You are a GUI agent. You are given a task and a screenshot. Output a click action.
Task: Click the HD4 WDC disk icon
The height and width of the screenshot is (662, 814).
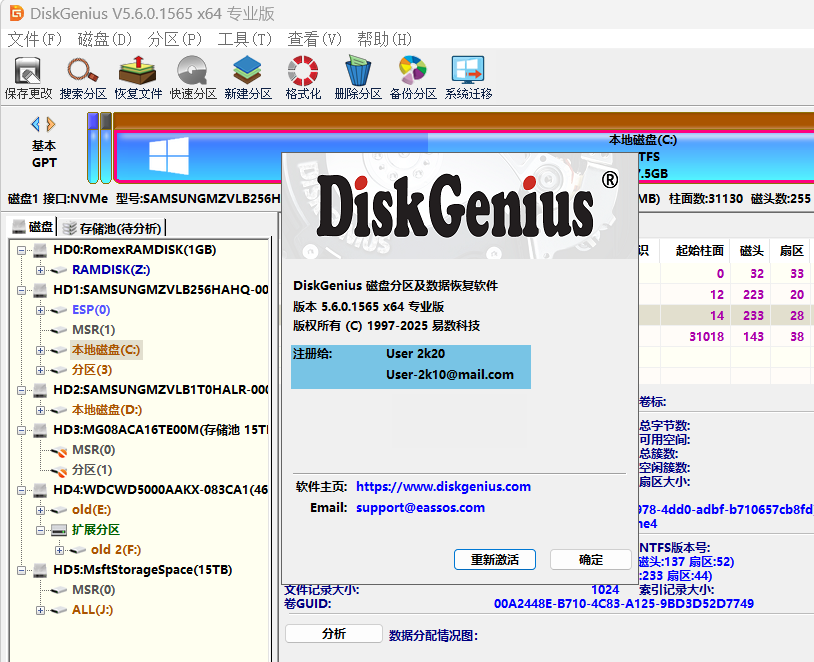(40, 490)
